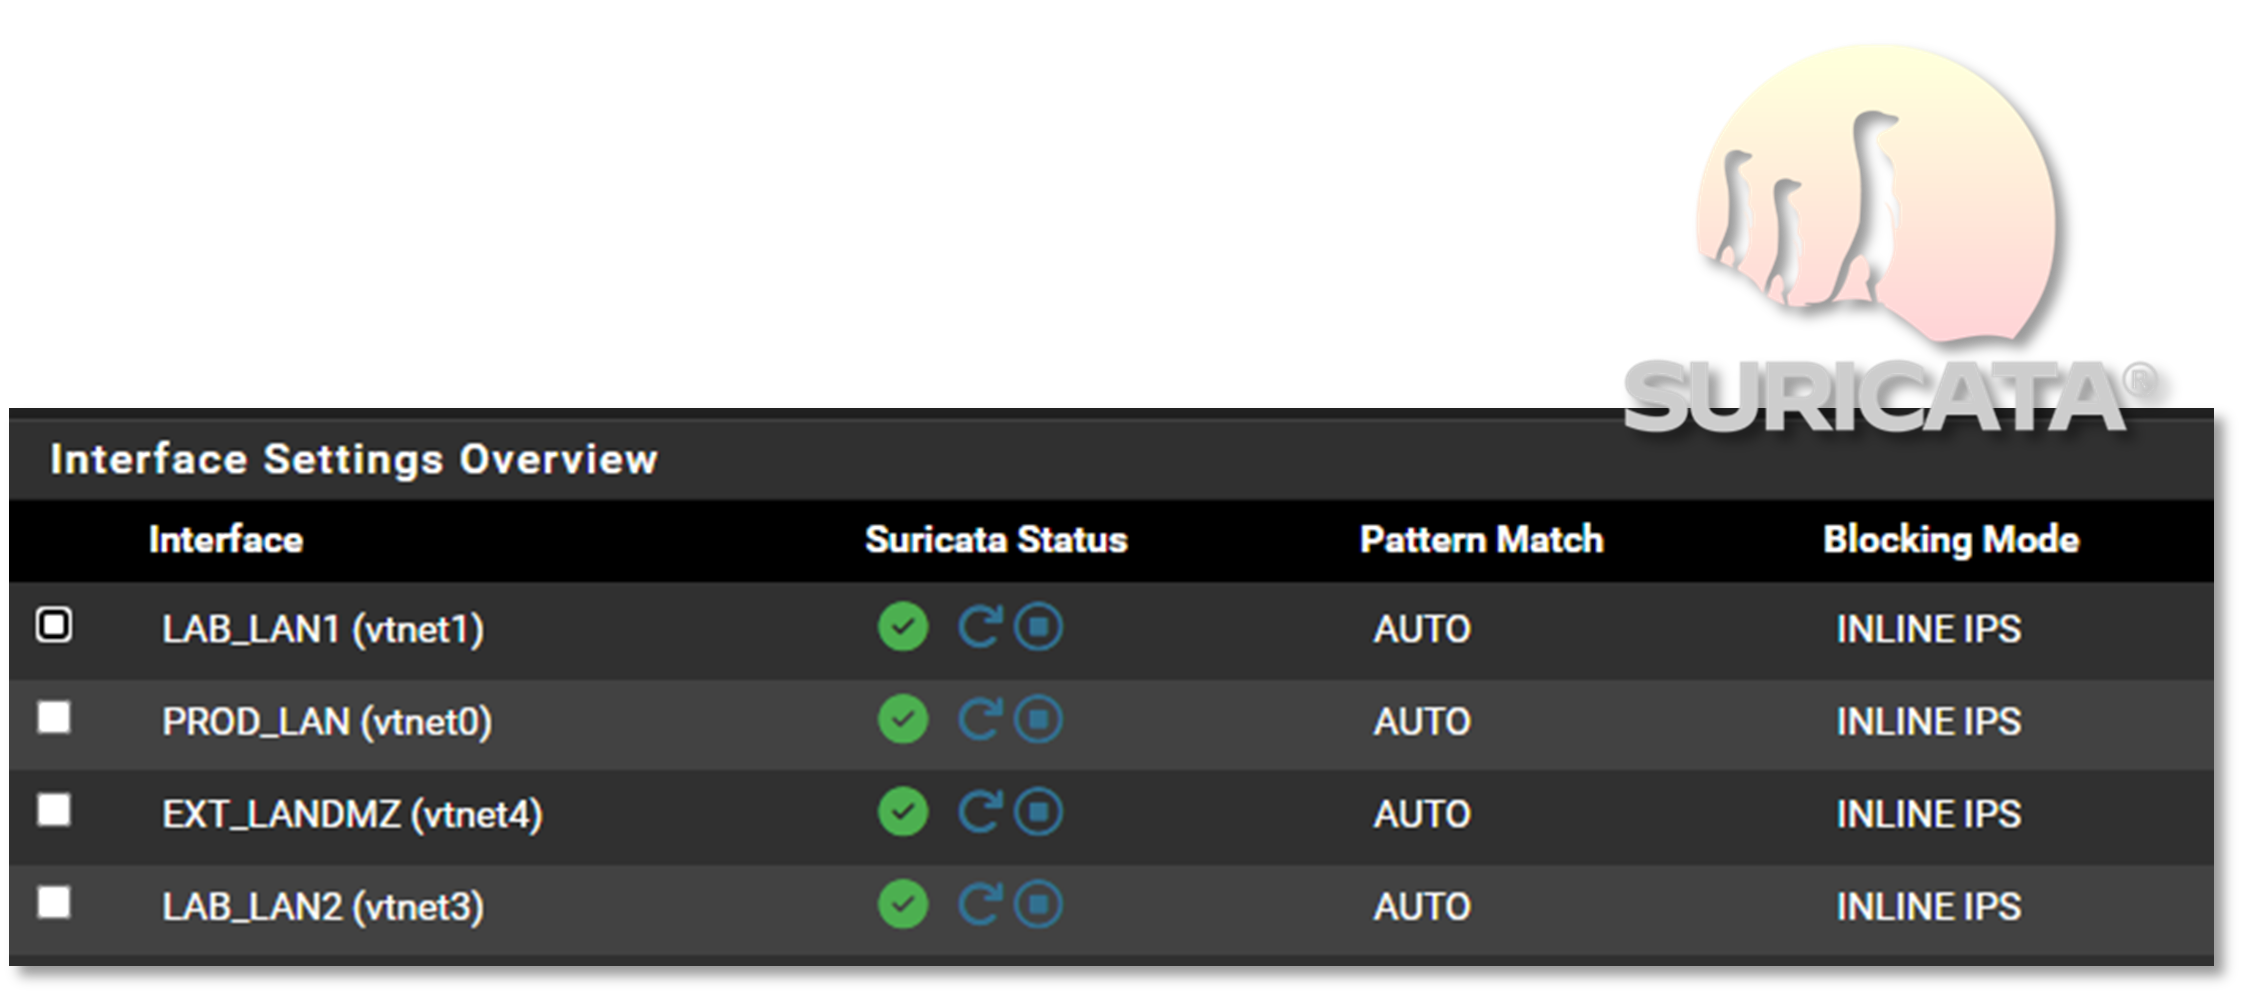Tick the PROD_LAN (vtnet0) checkbox

(x=54, y=717)
